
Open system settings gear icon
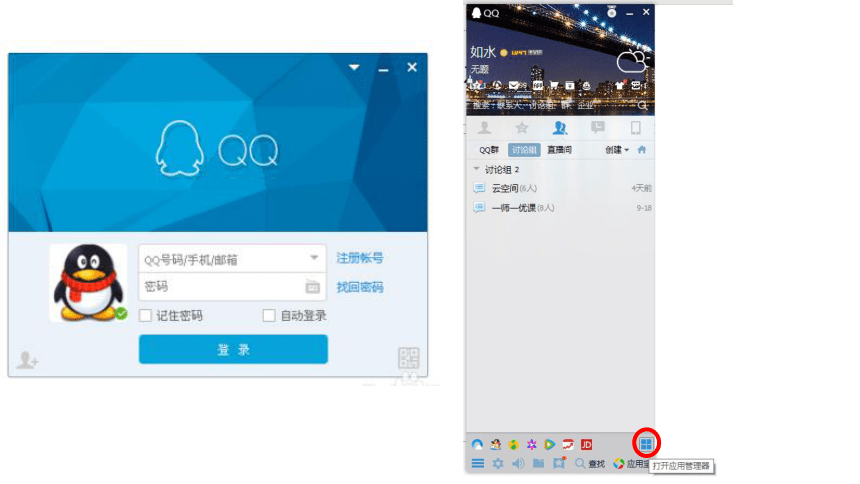[x=497, y=464]
